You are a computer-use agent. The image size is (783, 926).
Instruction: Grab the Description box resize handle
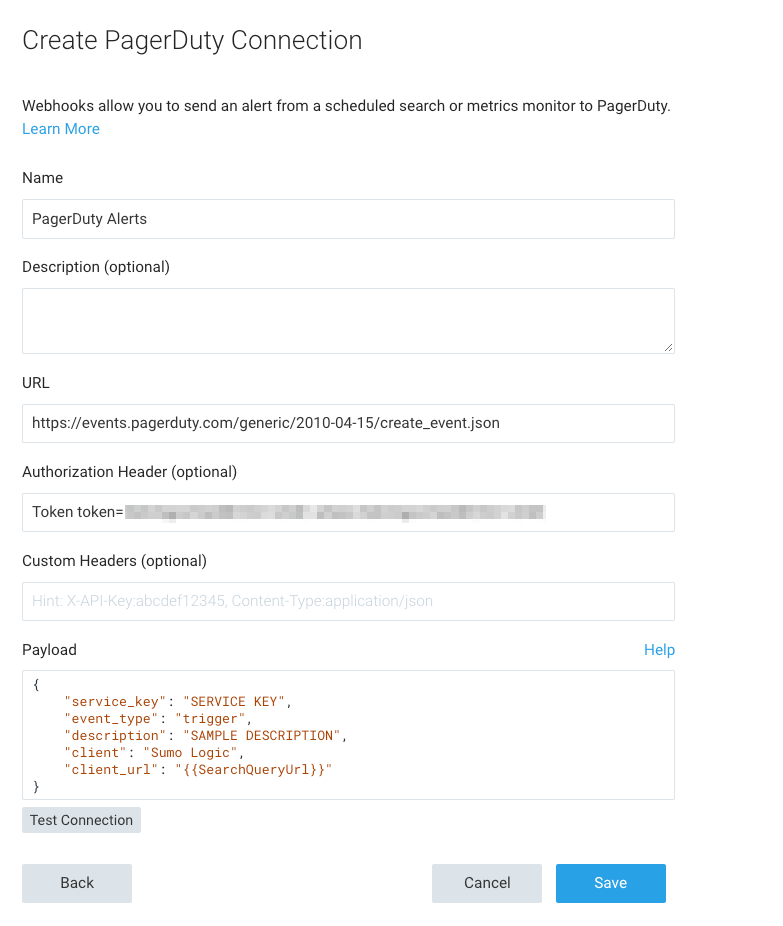[x=668, y=346]
